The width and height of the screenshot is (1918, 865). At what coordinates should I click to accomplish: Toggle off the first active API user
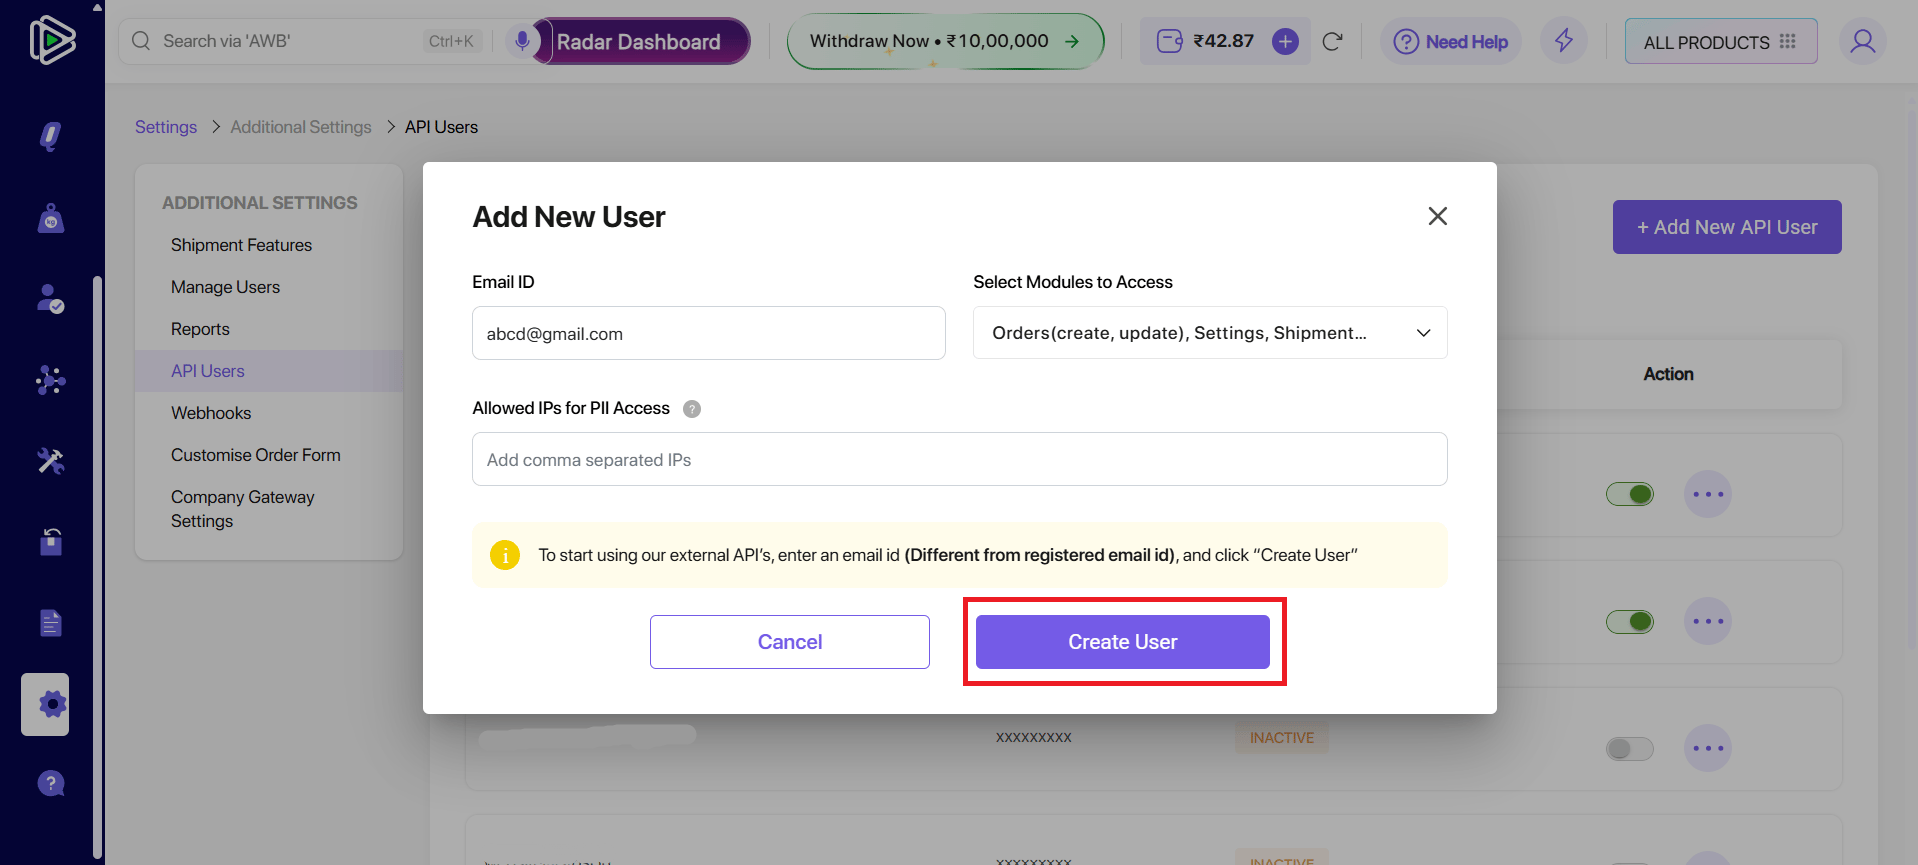[1630, 494]
